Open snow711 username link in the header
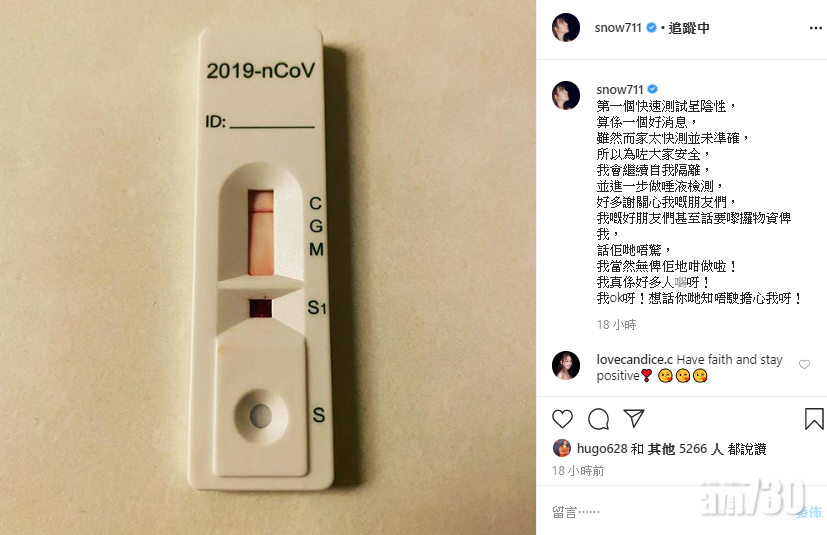This screenshot has width=827, height=535. pos(618,27)
